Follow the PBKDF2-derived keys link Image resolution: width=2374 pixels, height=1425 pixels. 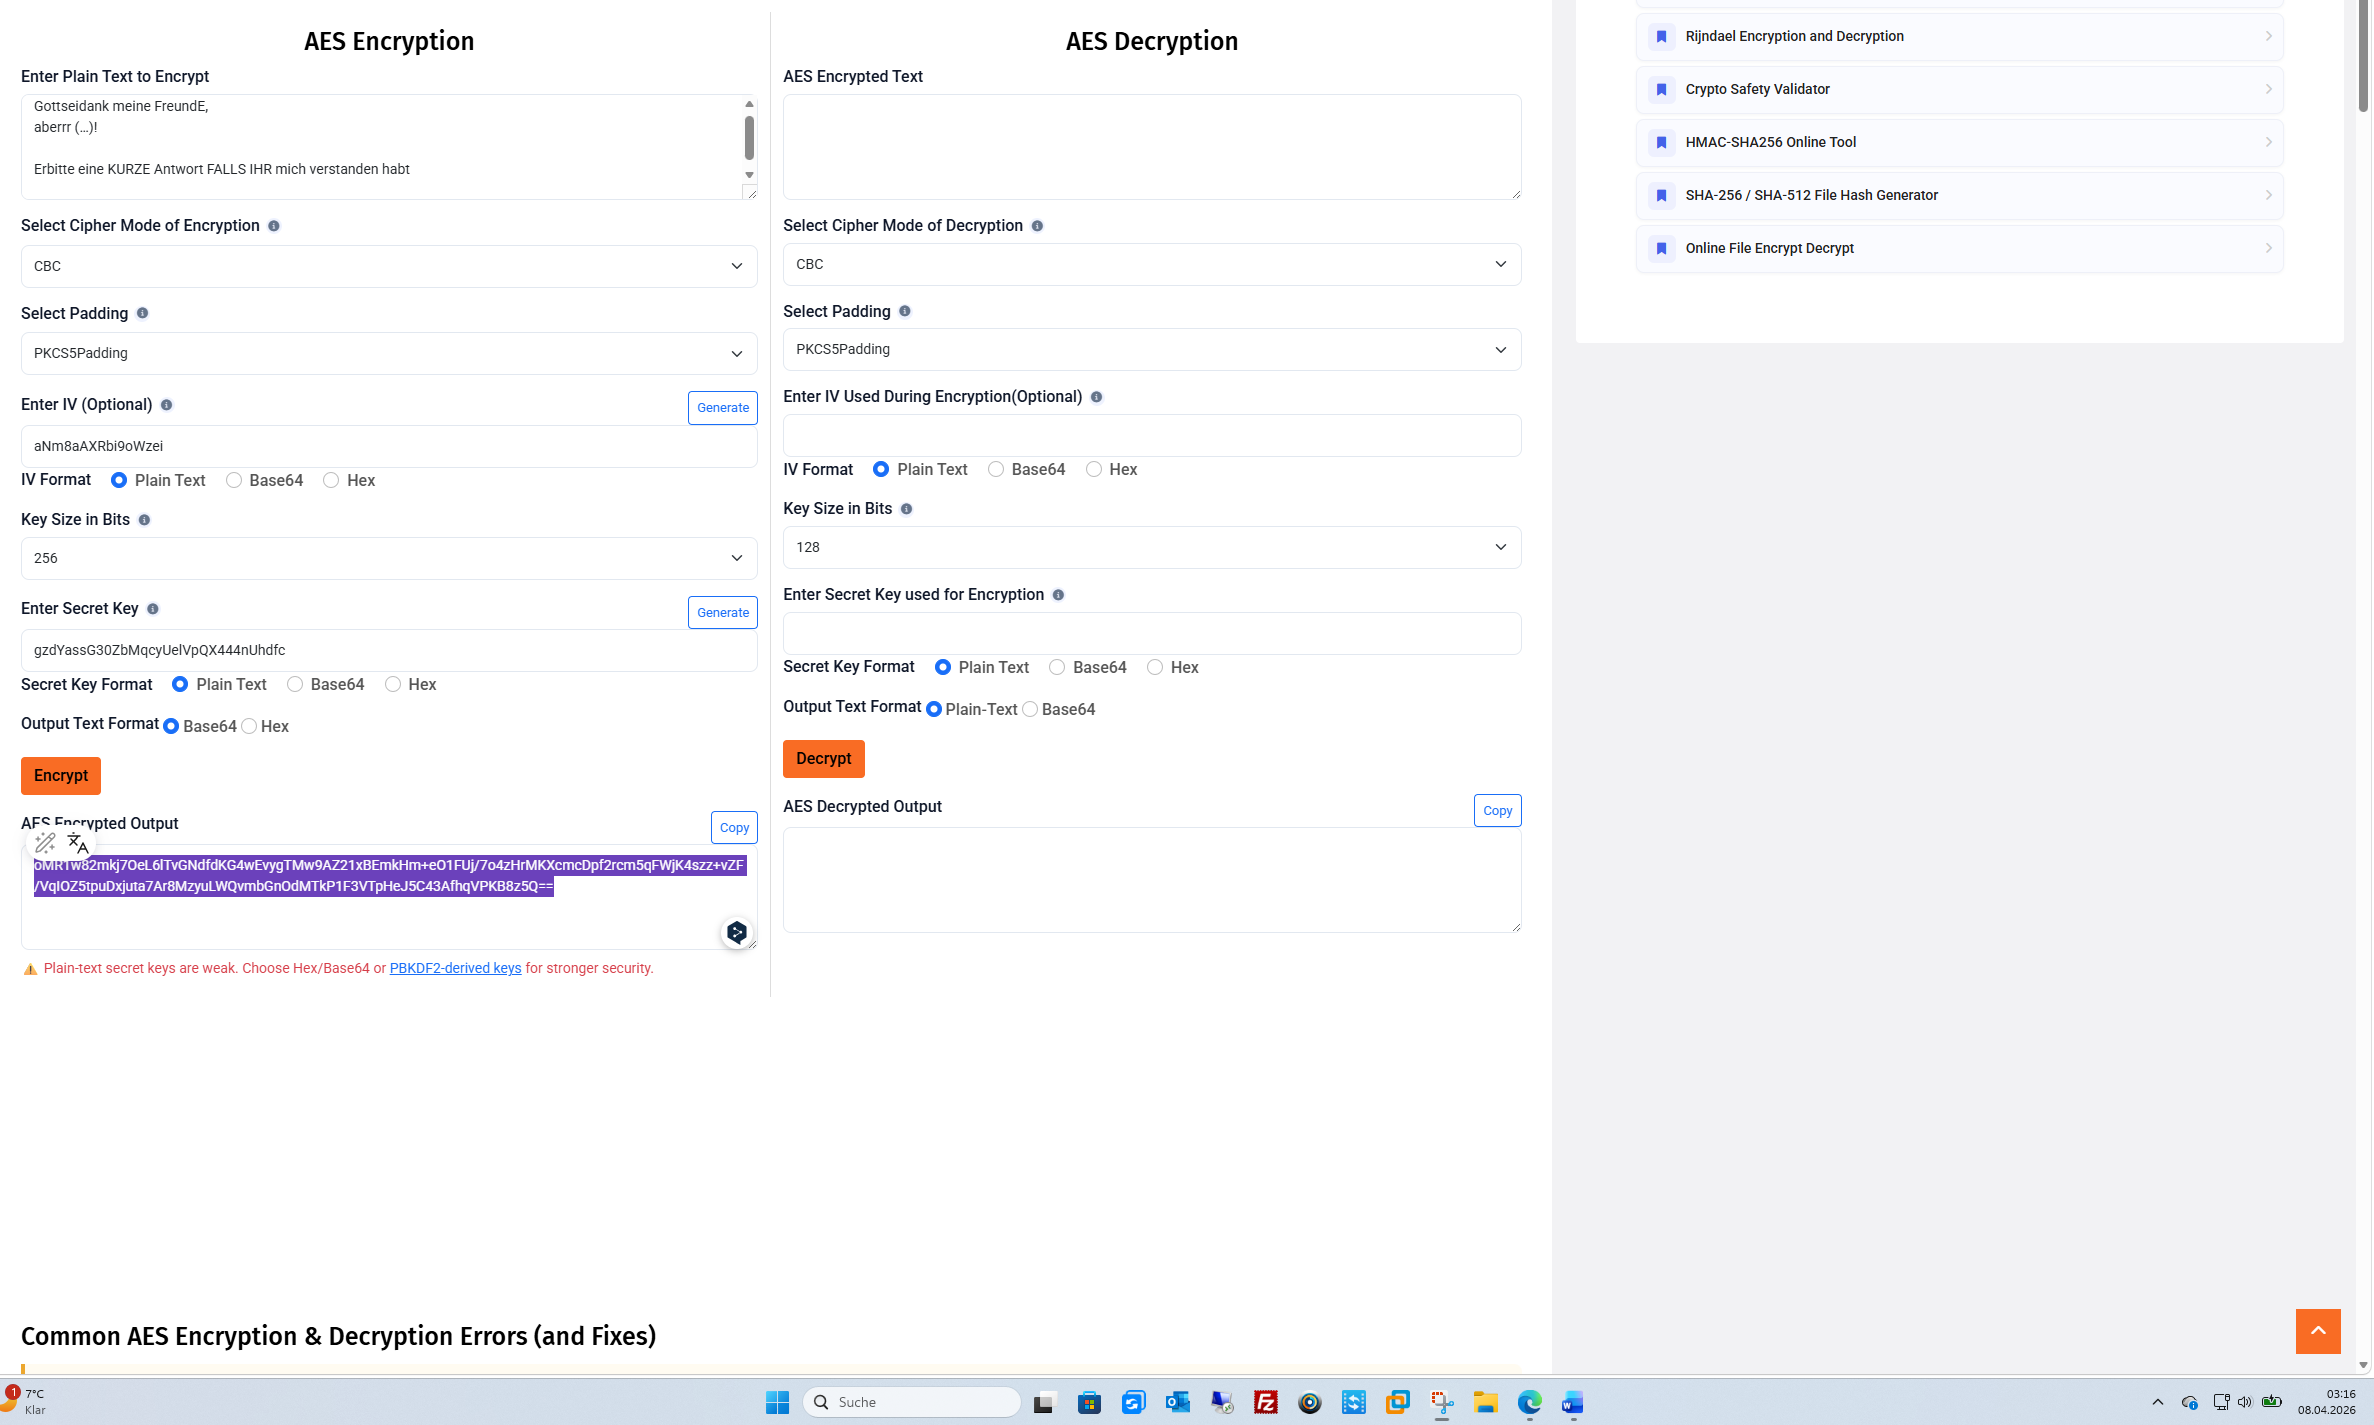click(455, 969)
